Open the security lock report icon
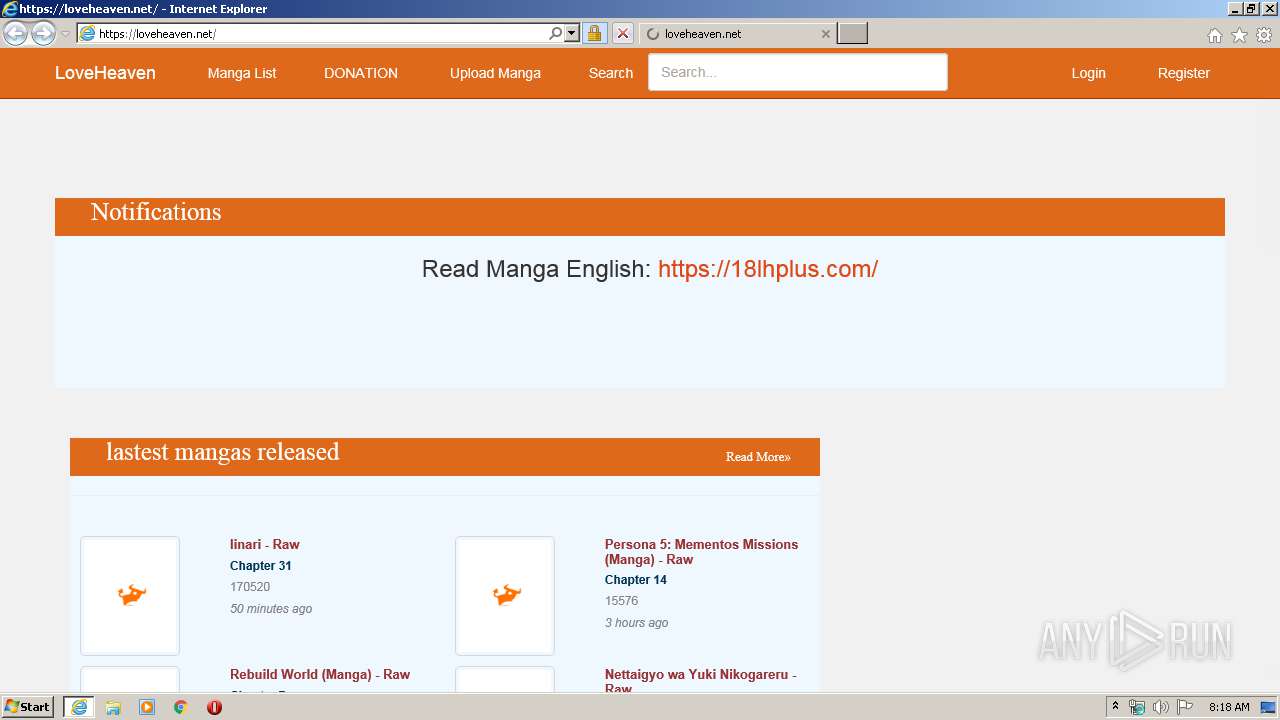Screen dimensions: 1280x720 (594, 33)
